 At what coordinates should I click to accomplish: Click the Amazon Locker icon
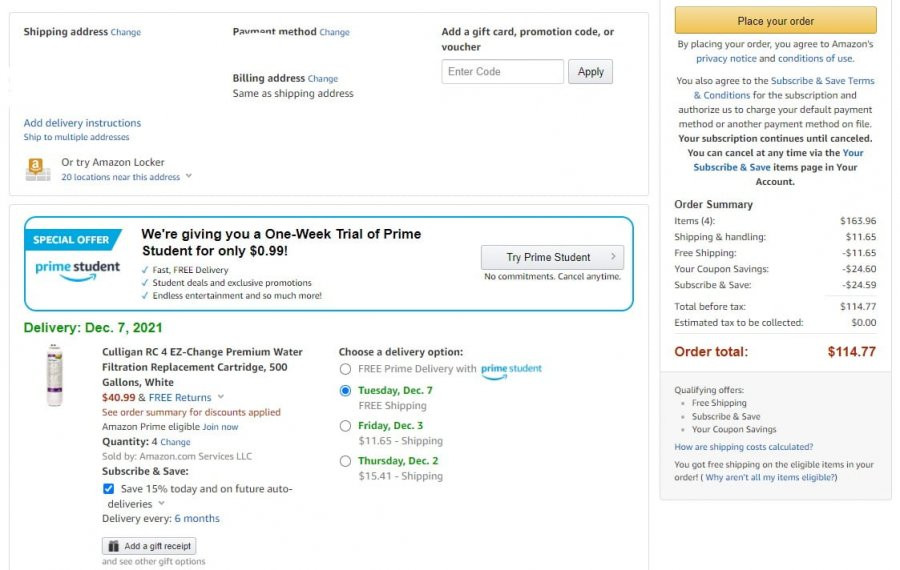point(38,169)
